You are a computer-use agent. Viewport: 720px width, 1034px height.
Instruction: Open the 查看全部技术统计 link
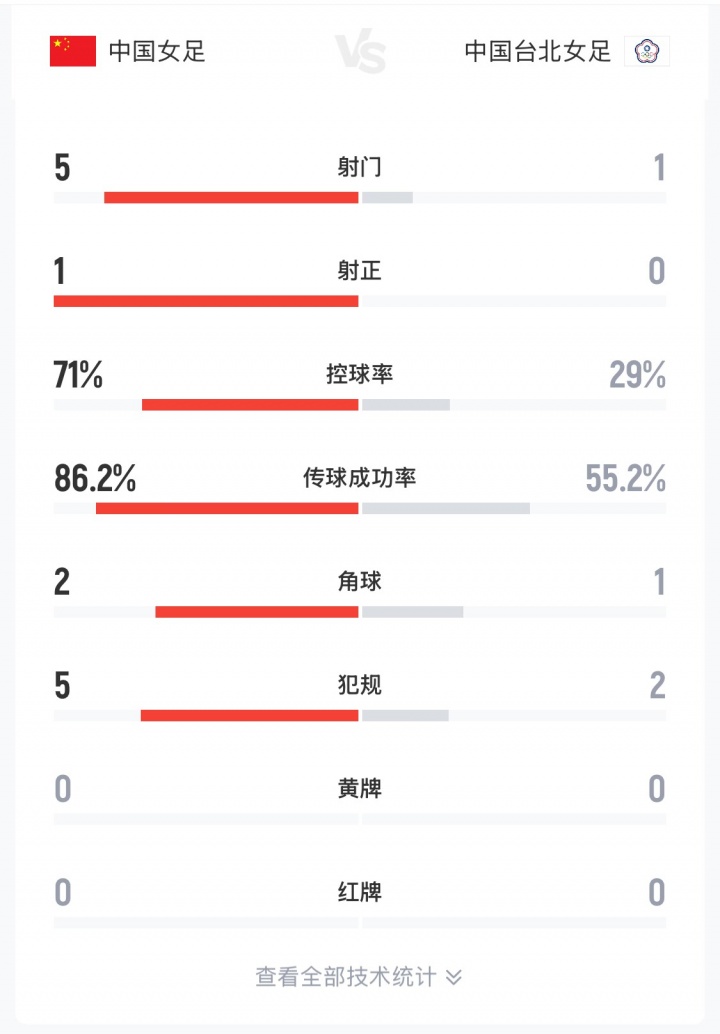(345, 977)
